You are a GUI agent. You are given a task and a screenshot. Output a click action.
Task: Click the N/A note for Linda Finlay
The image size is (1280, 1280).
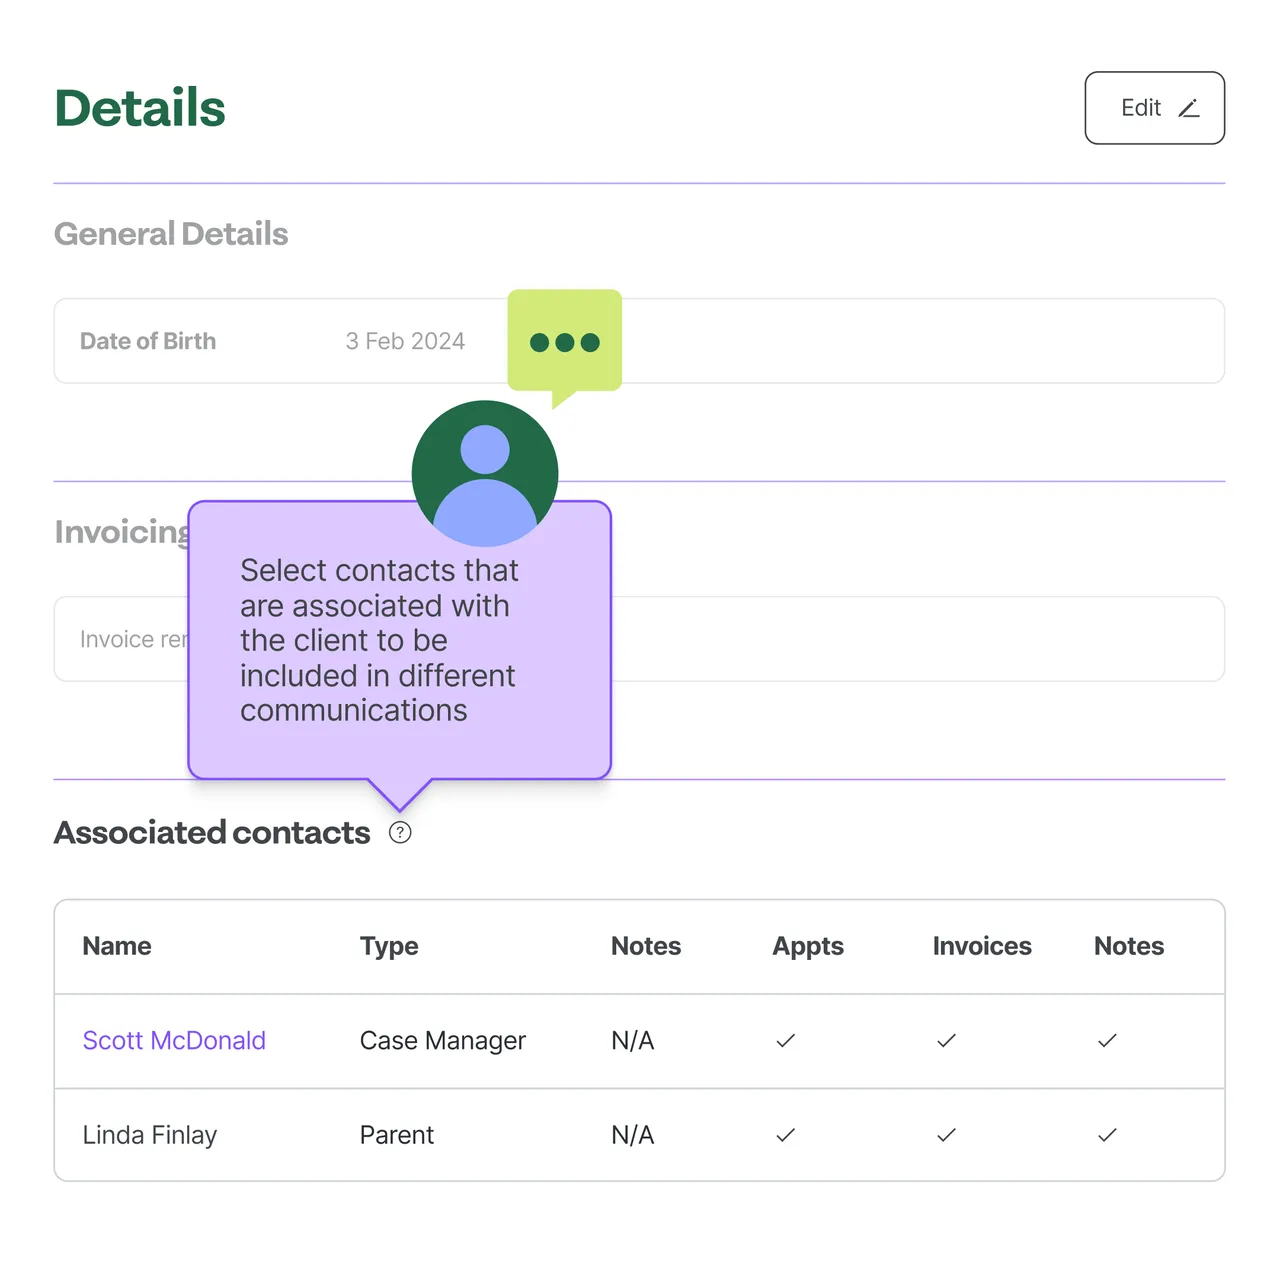point(632,1135)
